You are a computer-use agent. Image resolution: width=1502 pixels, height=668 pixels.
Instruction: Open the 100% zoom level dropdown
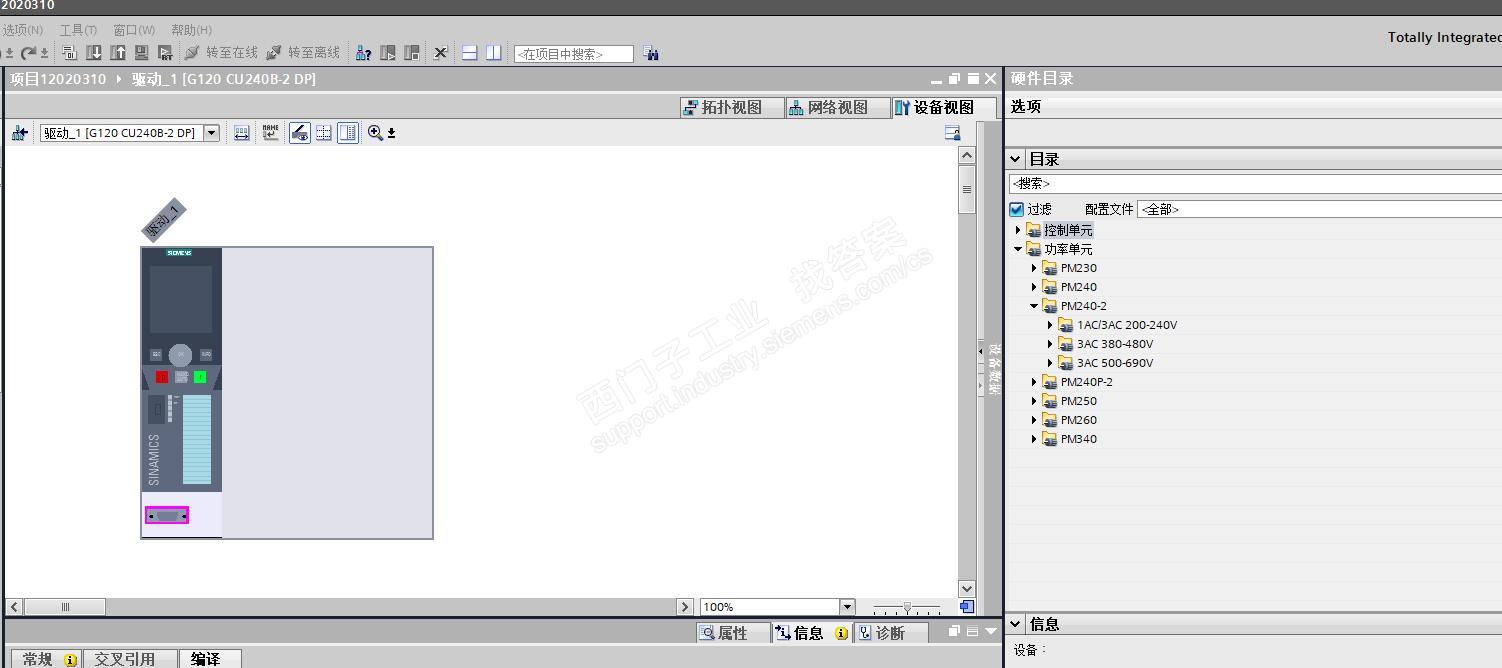pos(847,606)
